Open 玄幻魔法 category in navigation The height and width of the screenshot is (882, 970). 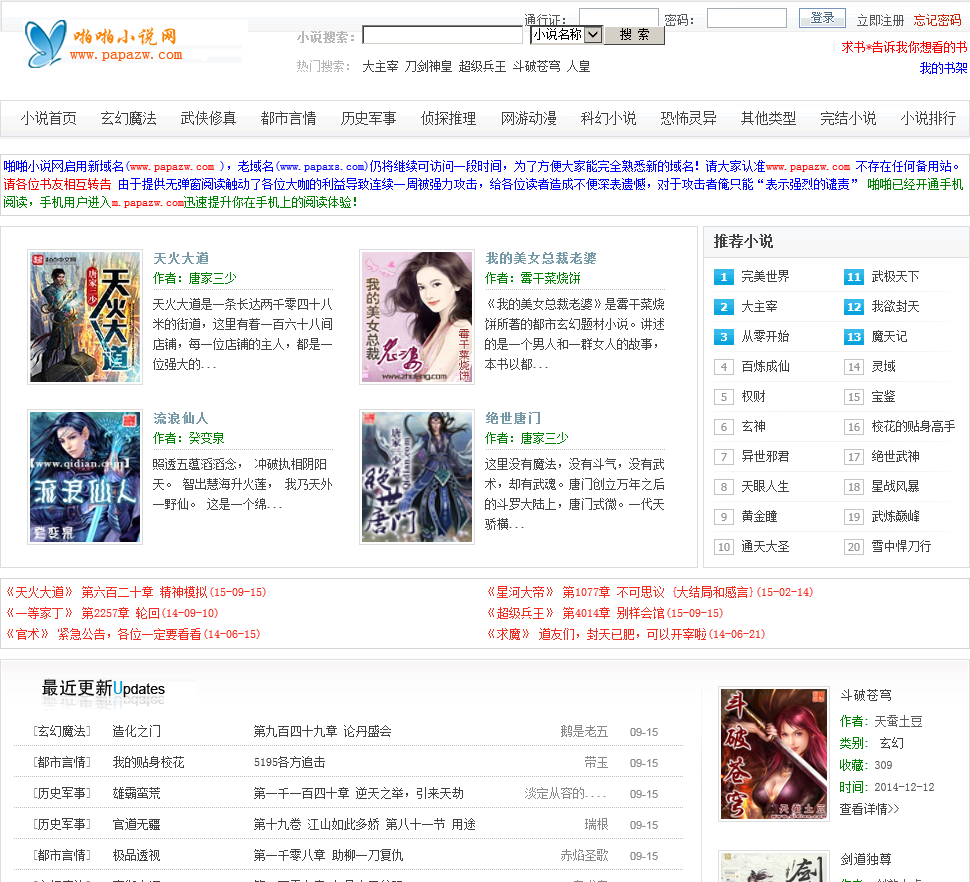[x=129, y=118]
